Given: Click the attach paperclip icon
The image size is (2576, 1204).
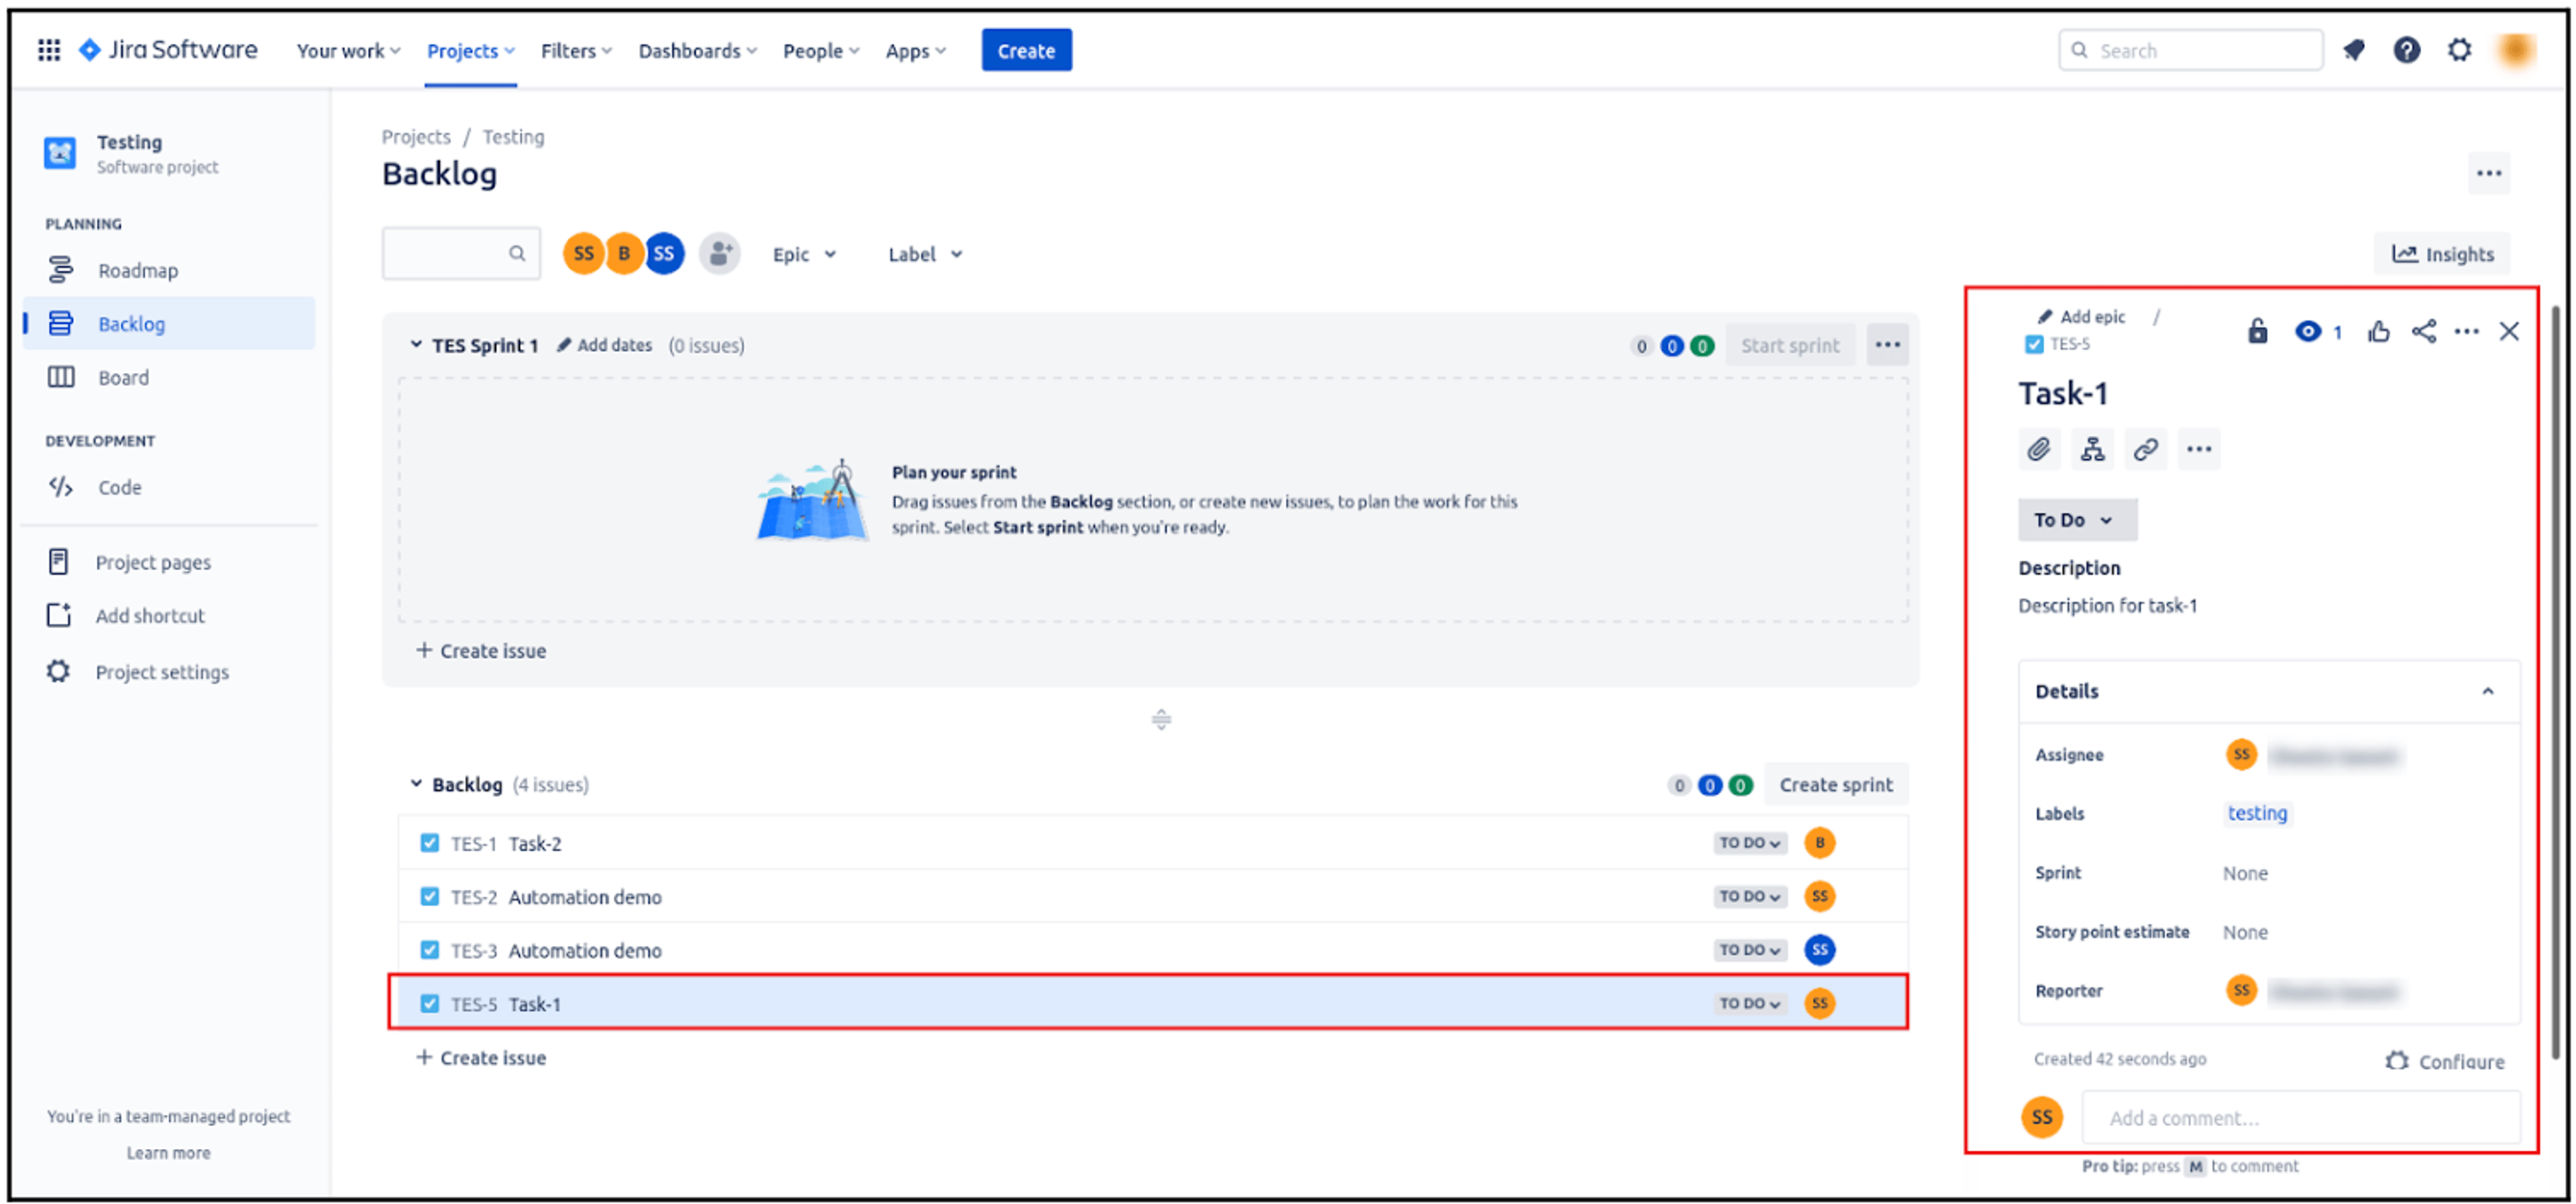Looking at the screenshot, I should pyautogui.click(x=2039, y=449).
